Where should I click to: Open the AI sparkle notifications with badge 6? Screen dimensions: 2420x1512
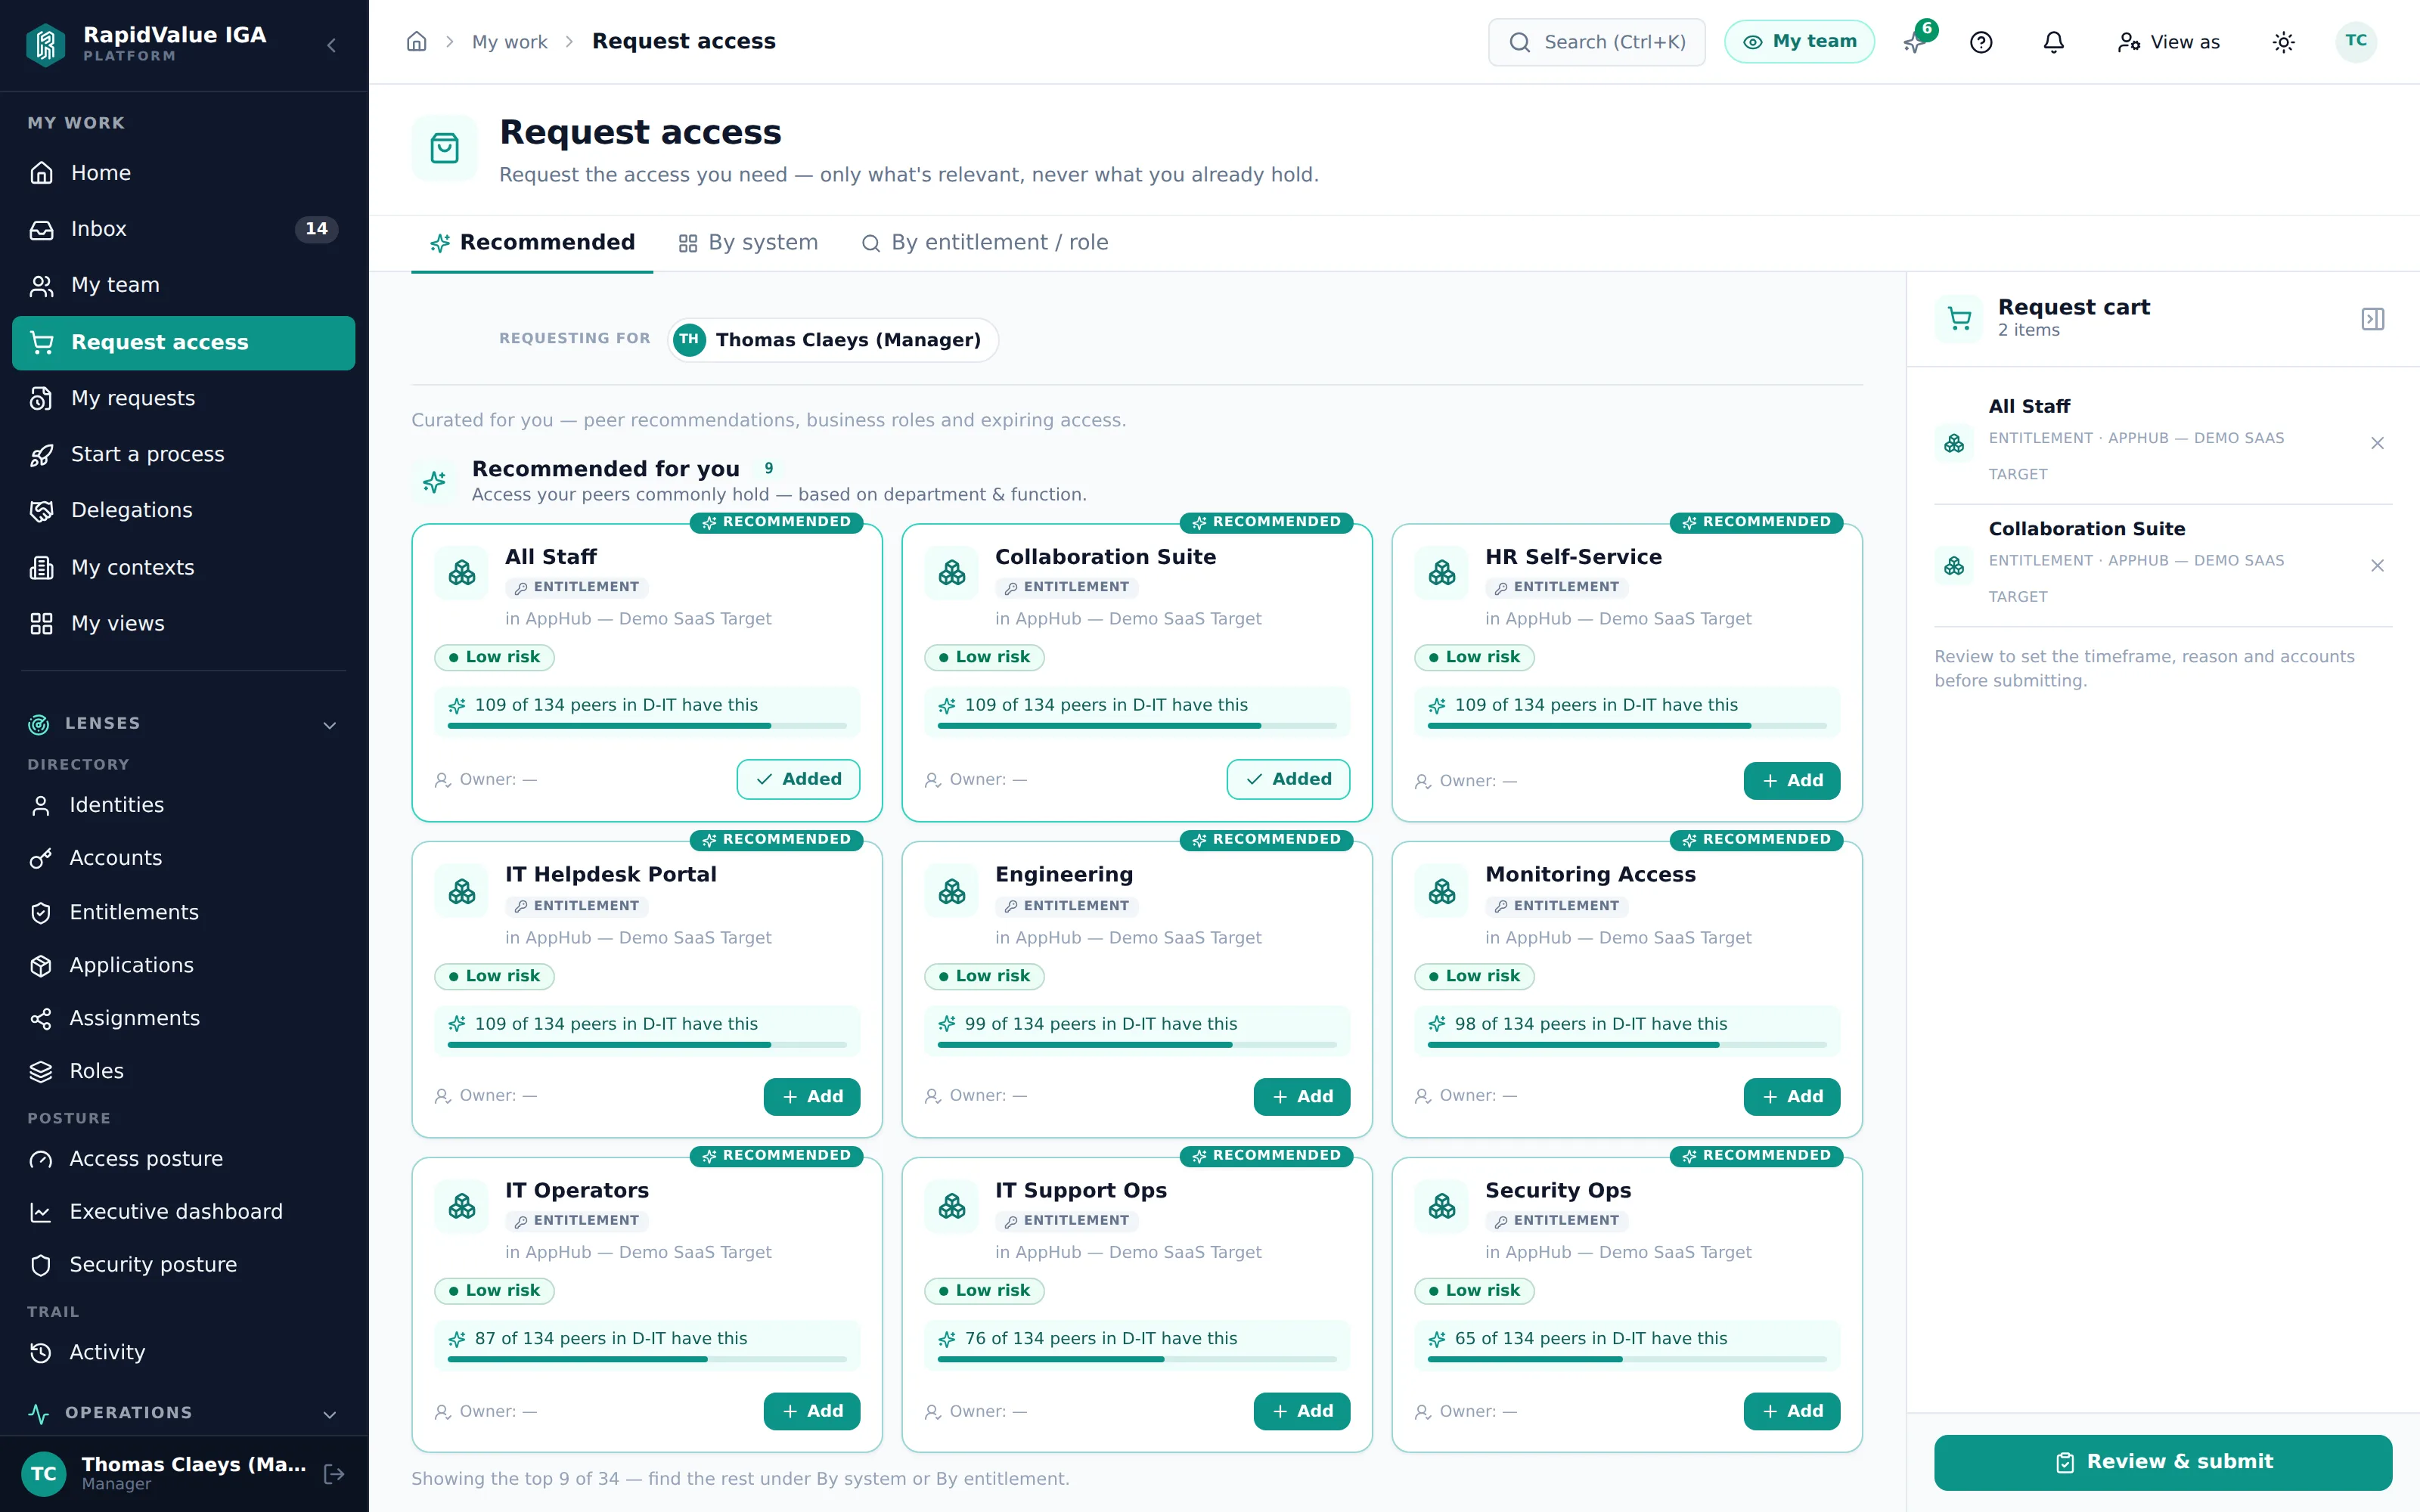coord(1914,42)
